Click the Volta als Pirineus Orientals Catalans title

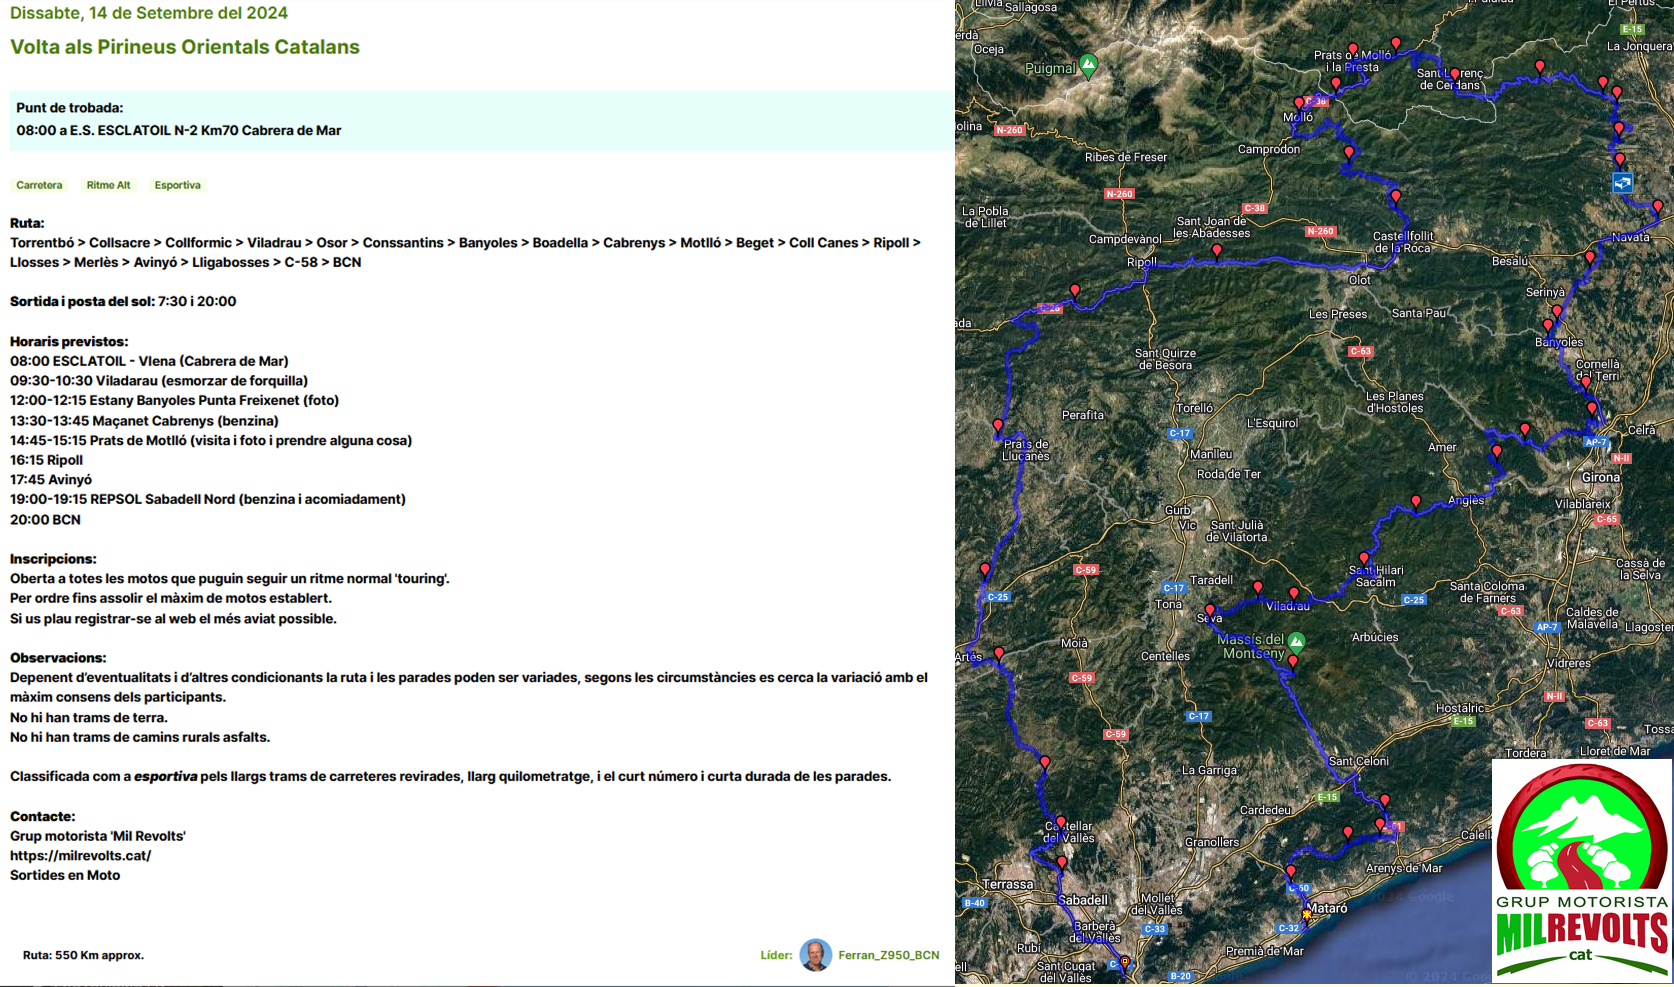coord(185,47)
